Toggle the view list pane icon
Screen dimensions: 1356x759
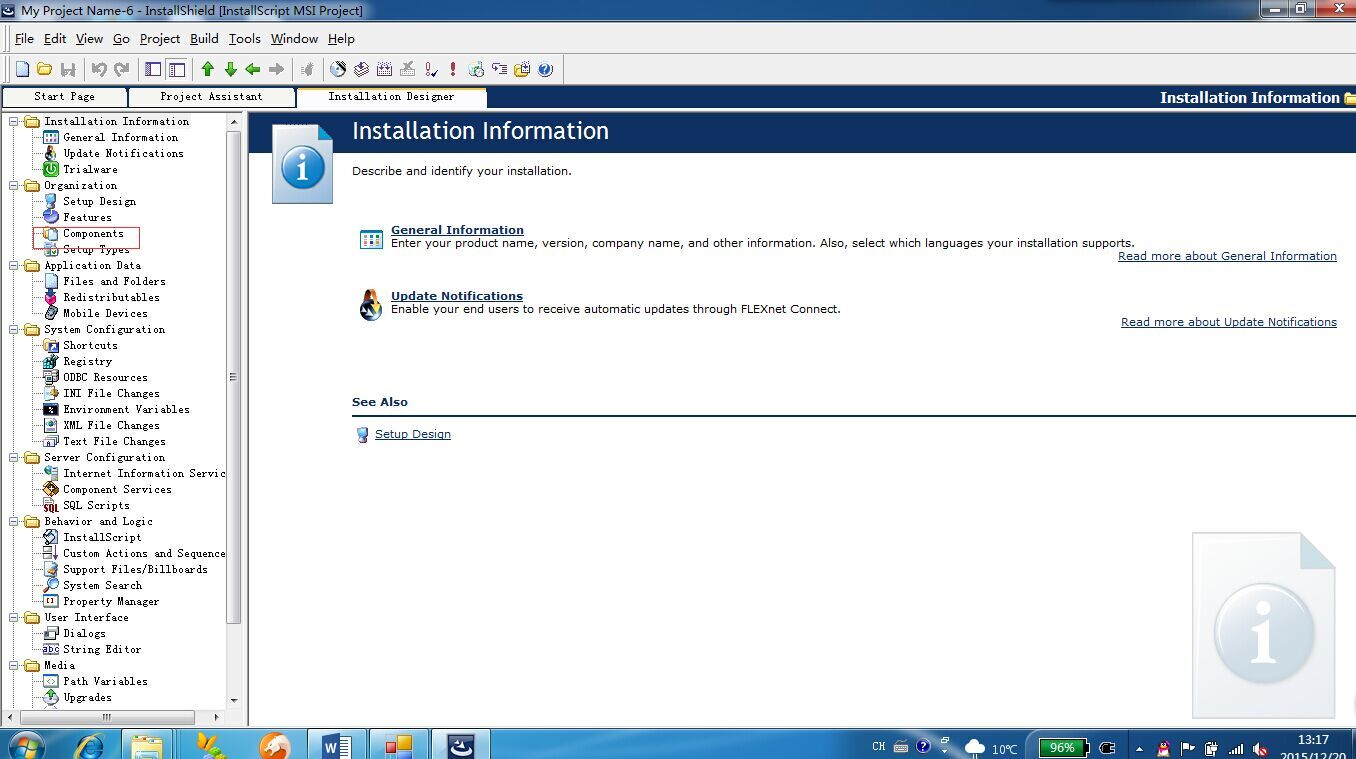(x=153, y=69)
